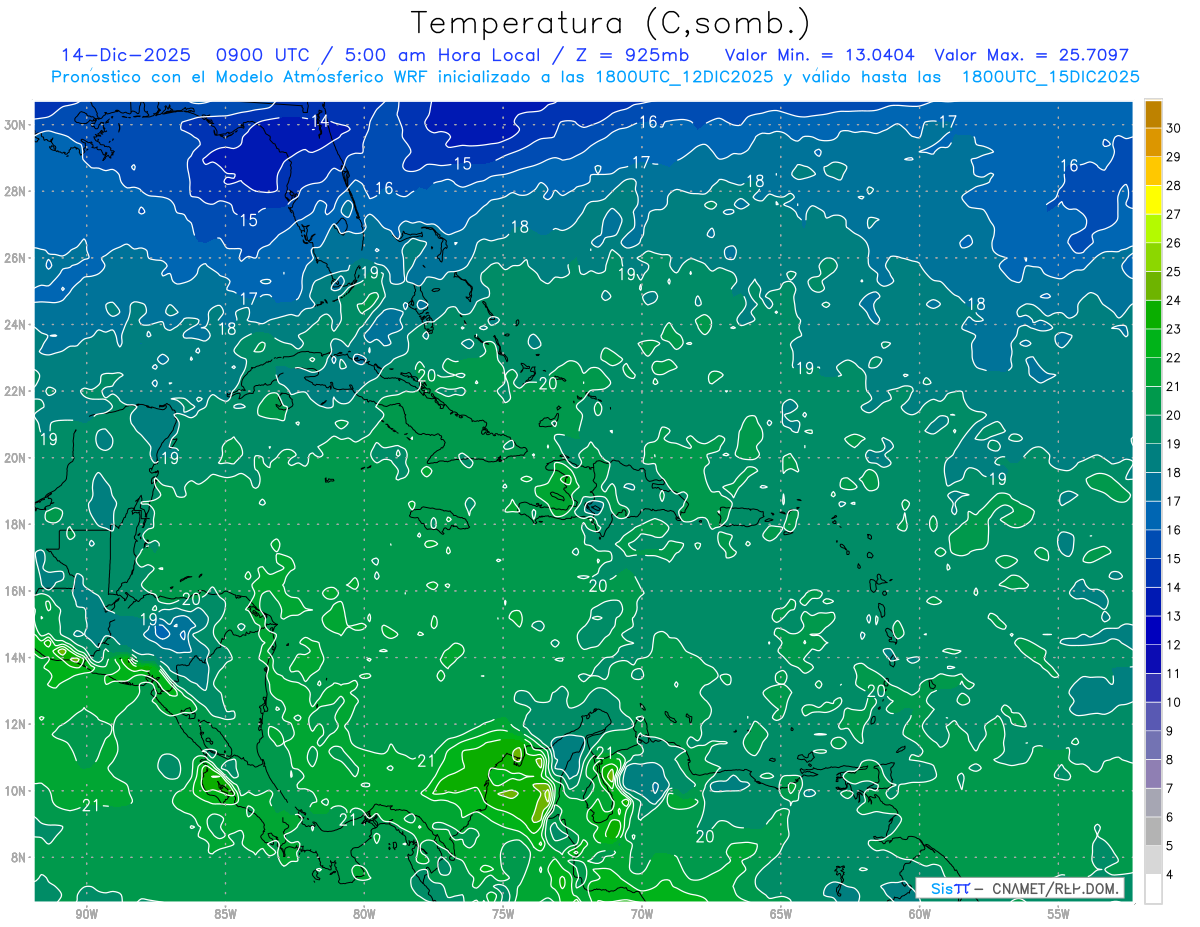The width and height of the screenshot is (1200, 927).
Task: Select the purple swatch between 7 and 8
Action: click(1154, 774)
